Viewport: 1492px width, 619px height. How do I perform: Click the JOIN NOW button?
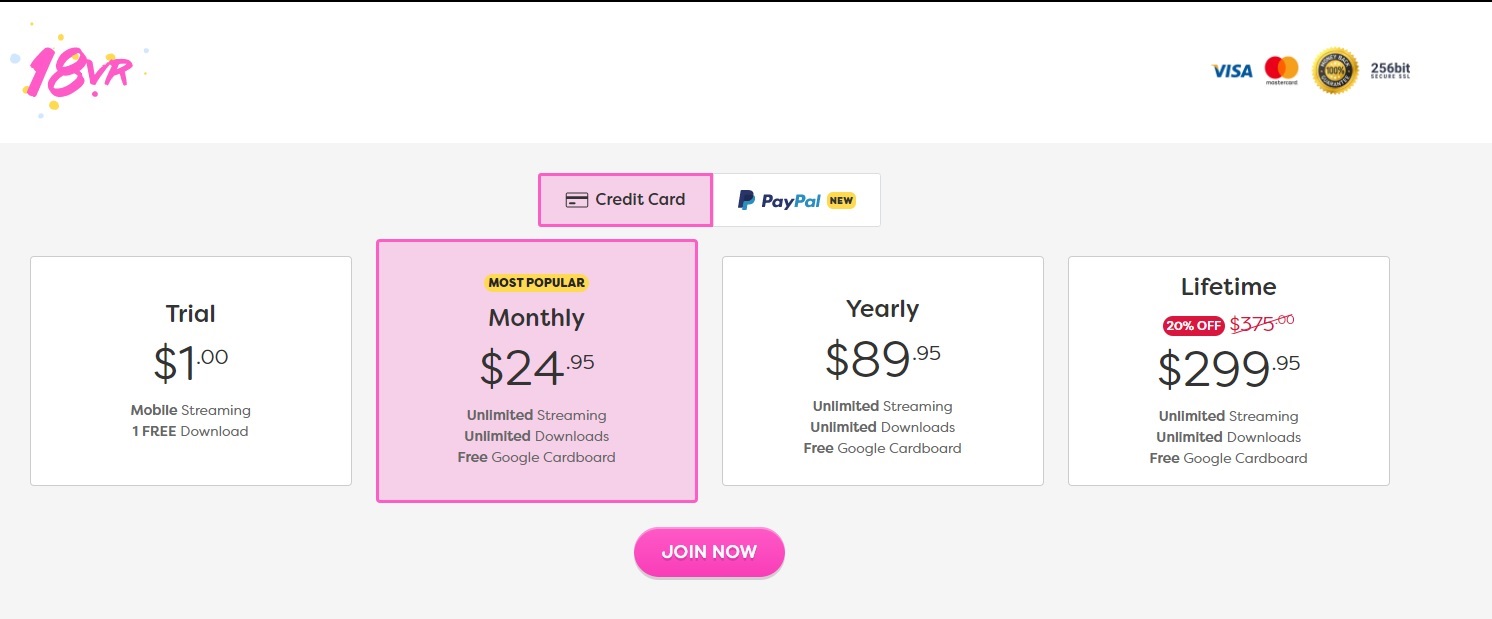point(709,552)
